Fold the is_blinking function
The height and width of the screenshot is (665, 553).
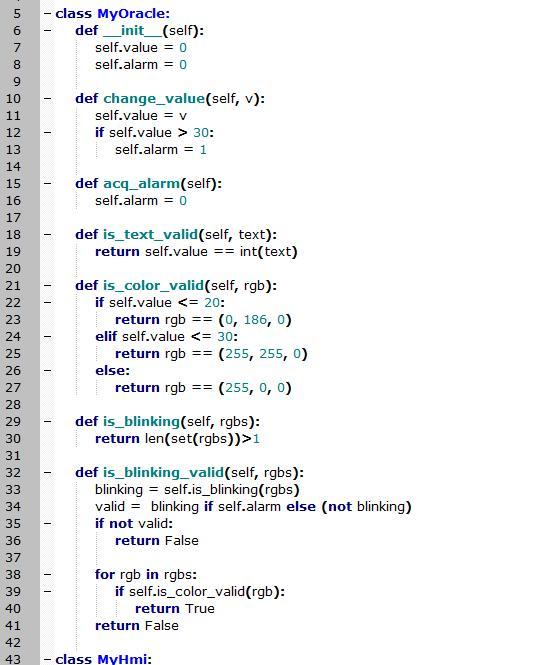pos(47,422)
